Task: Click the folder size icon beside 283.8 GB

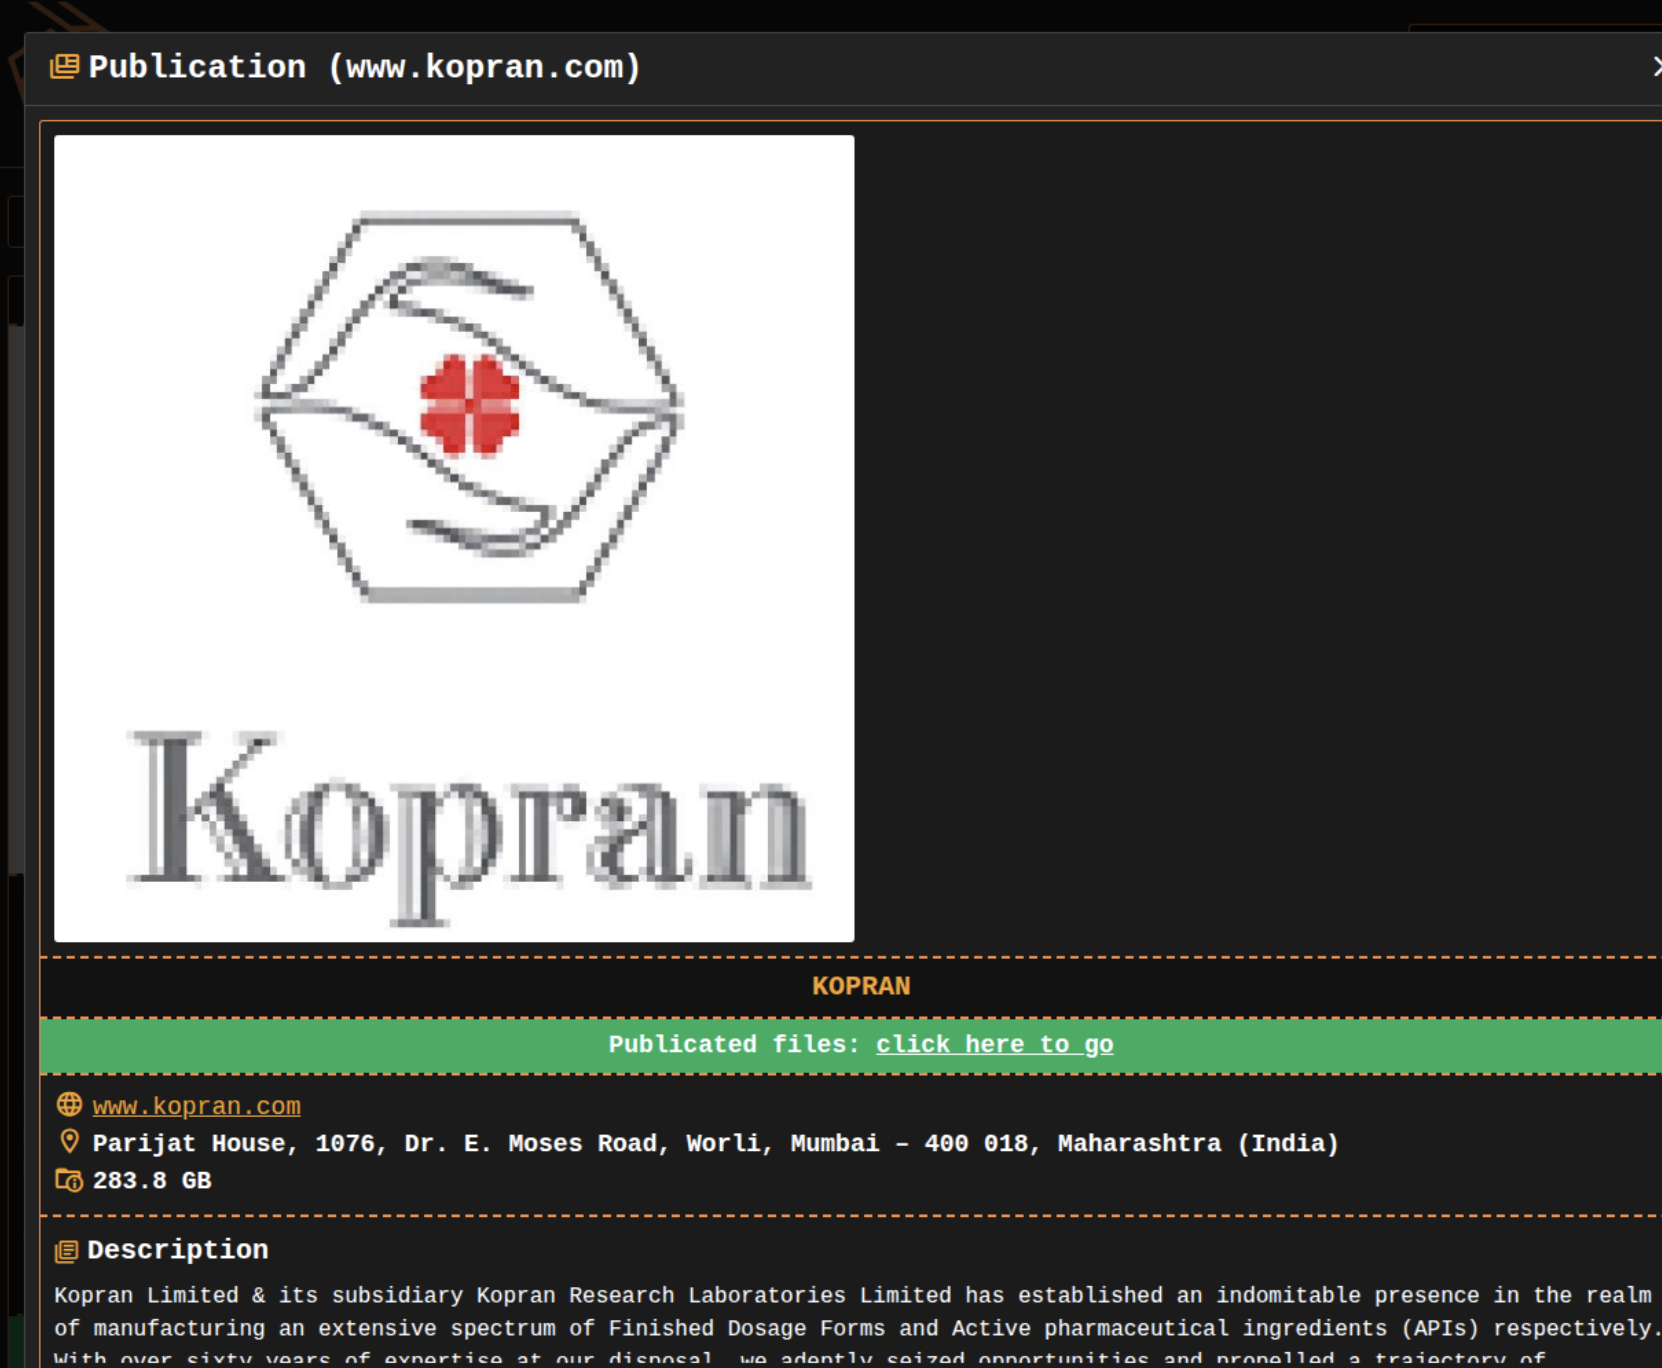Action: click(x=69, y=1180)
